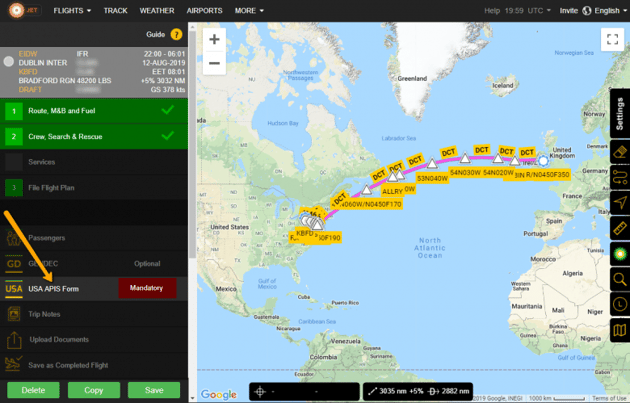
Task: Click the ALLRY waypoint label
Action: [392, 191]
